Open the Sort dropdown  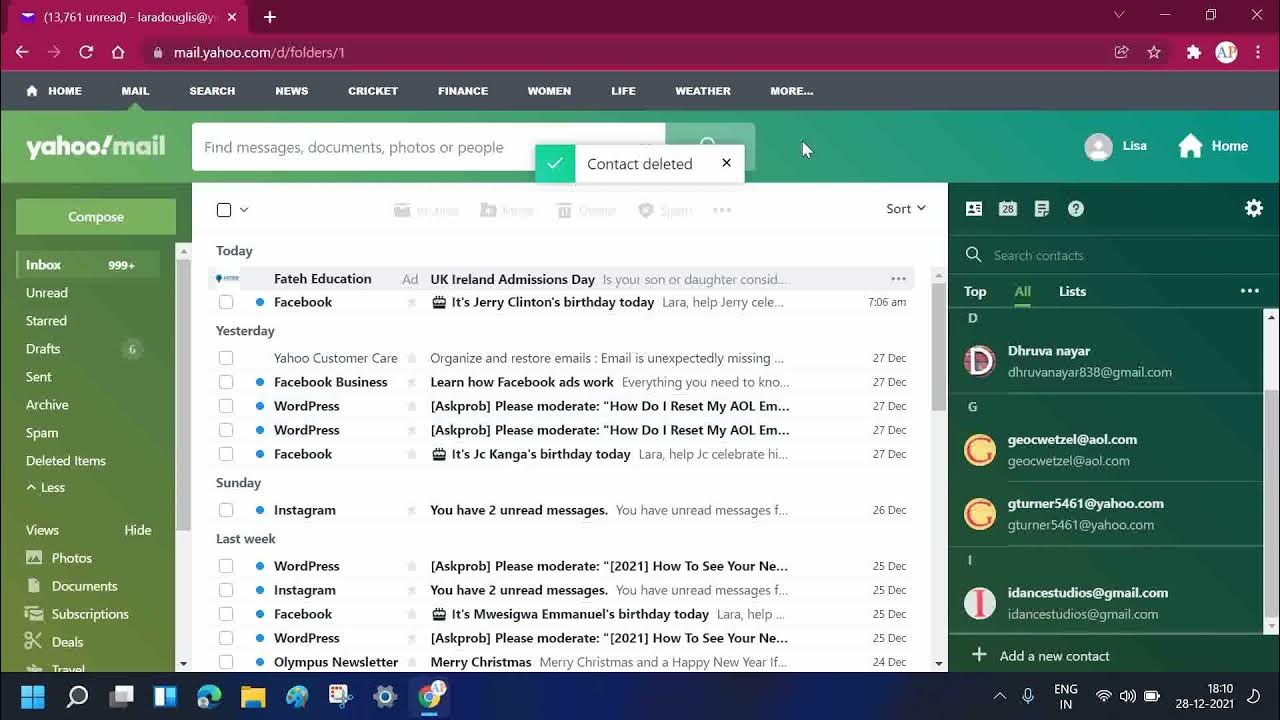(x=906, y=209)
